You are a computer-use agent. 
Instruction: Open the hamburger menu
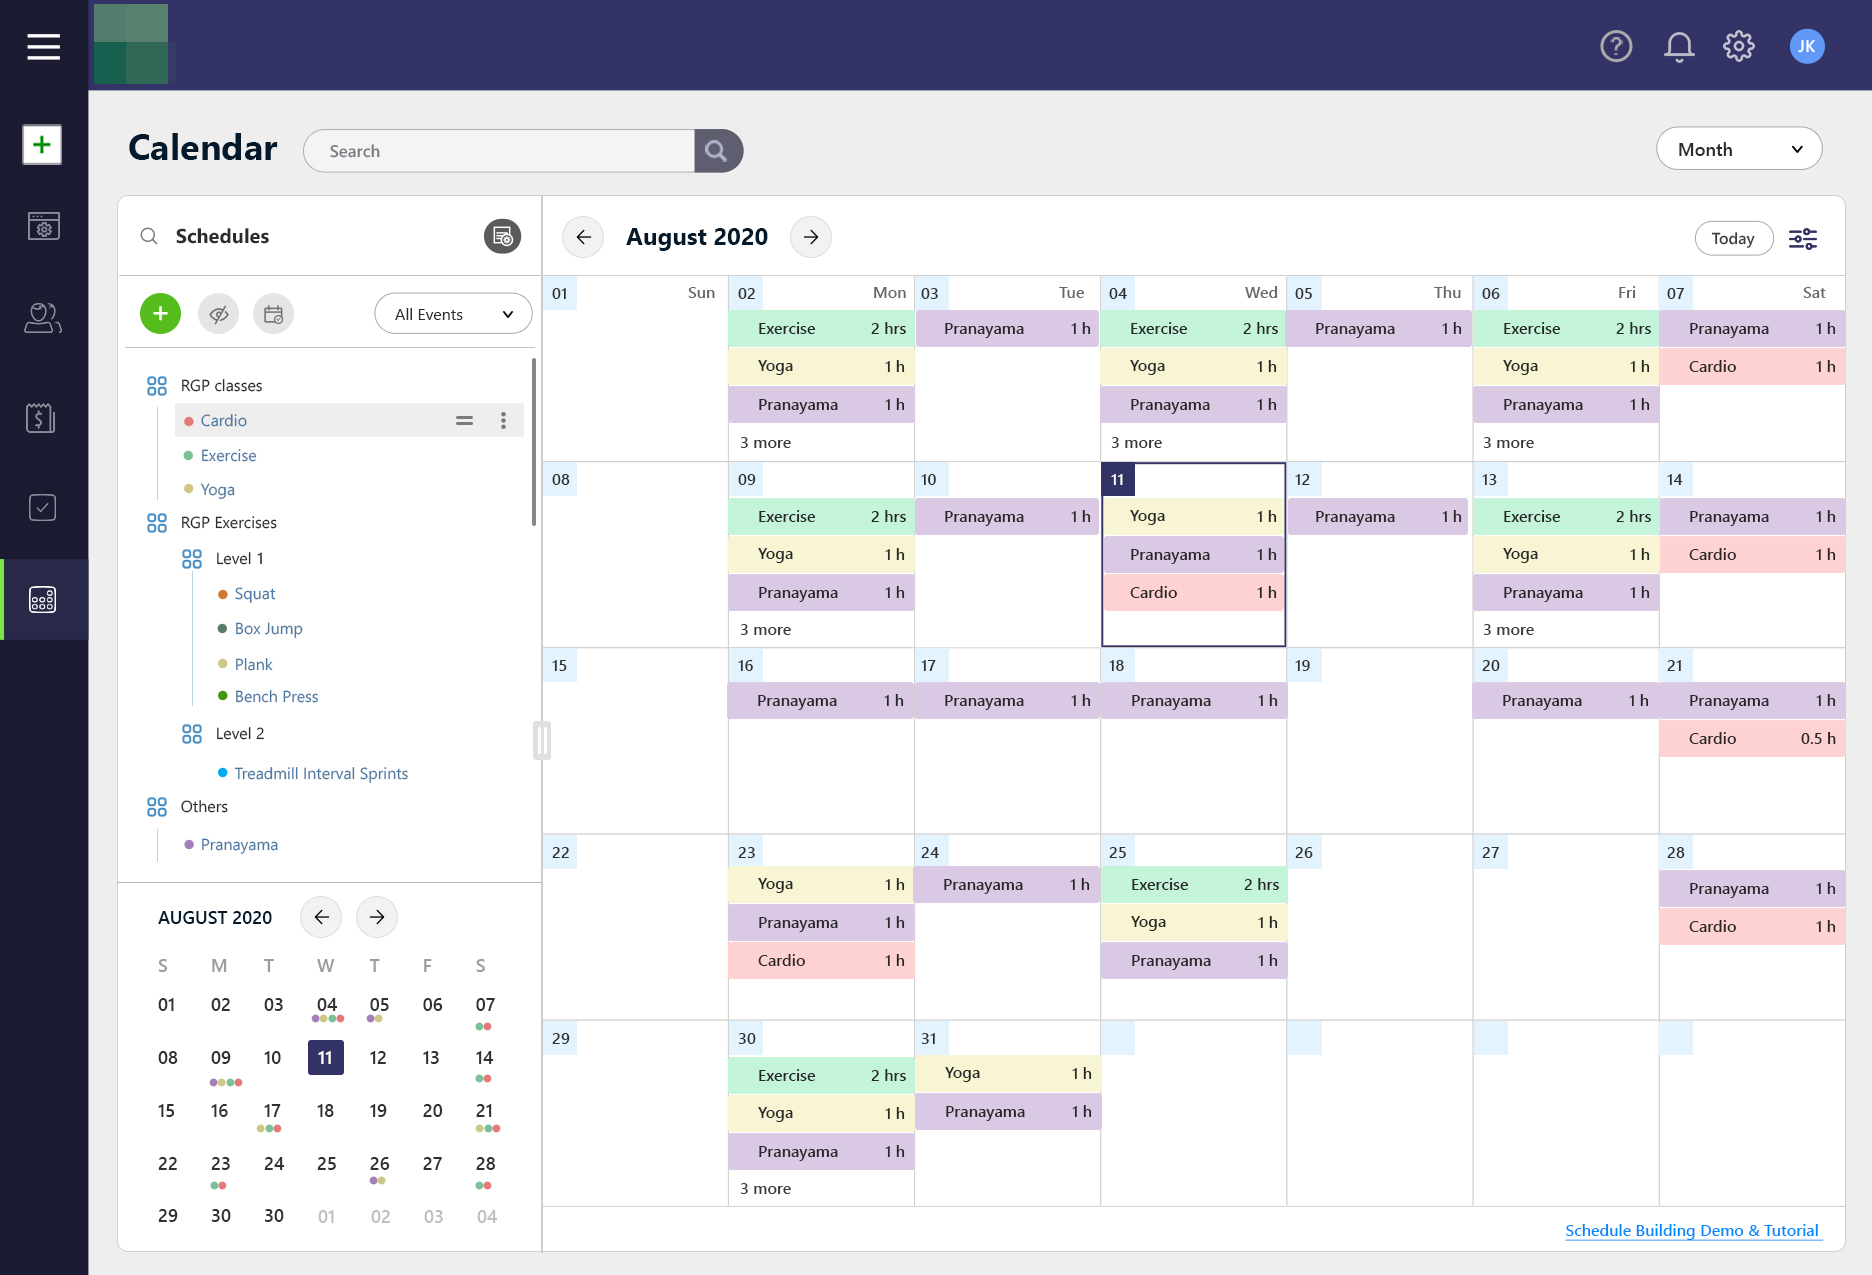tap(43, 46)
